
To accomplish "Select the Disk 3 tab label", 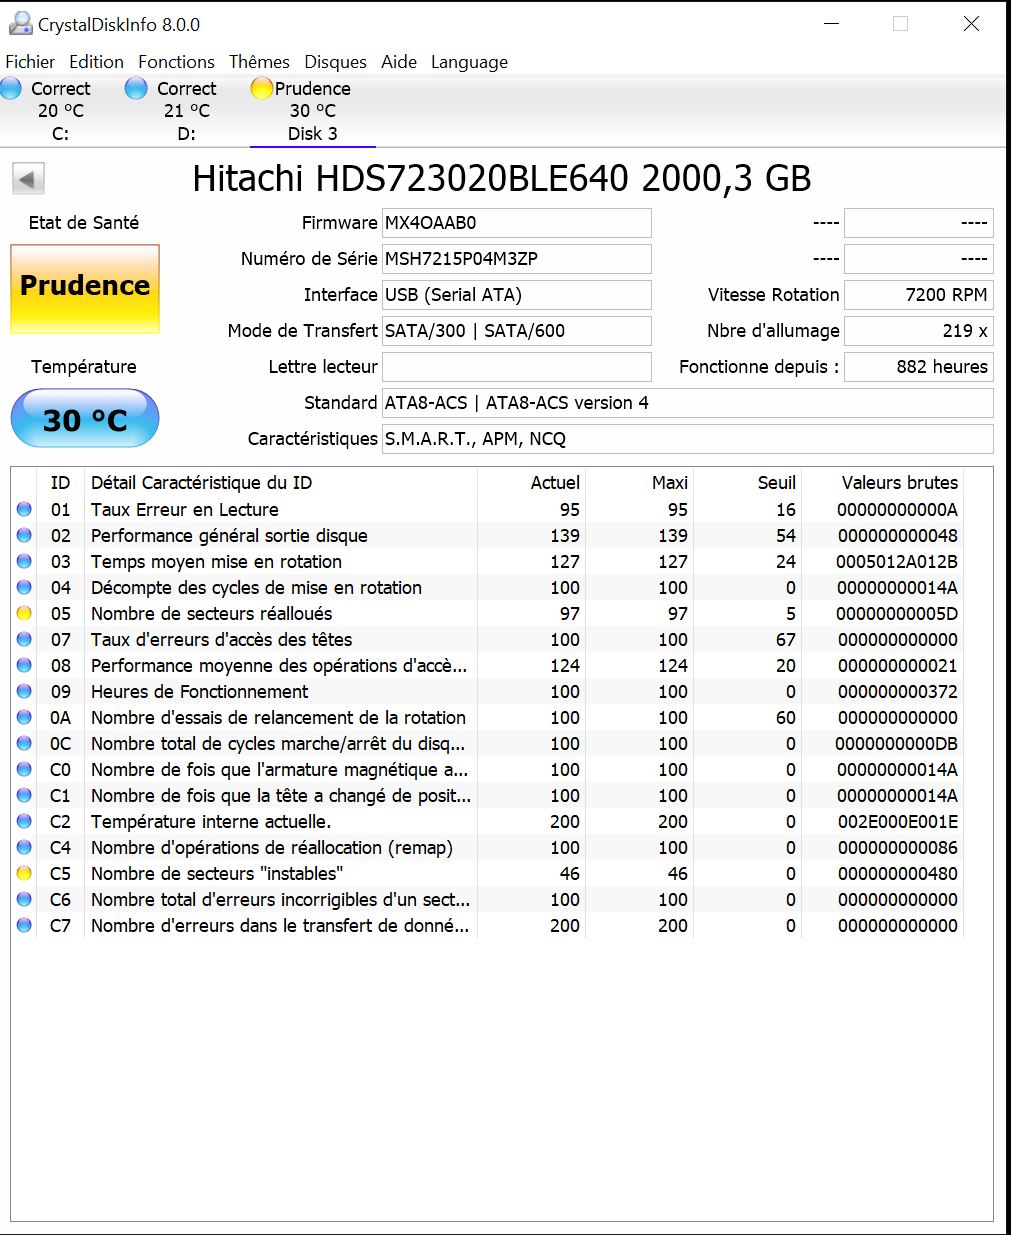I will coord(313,134).
